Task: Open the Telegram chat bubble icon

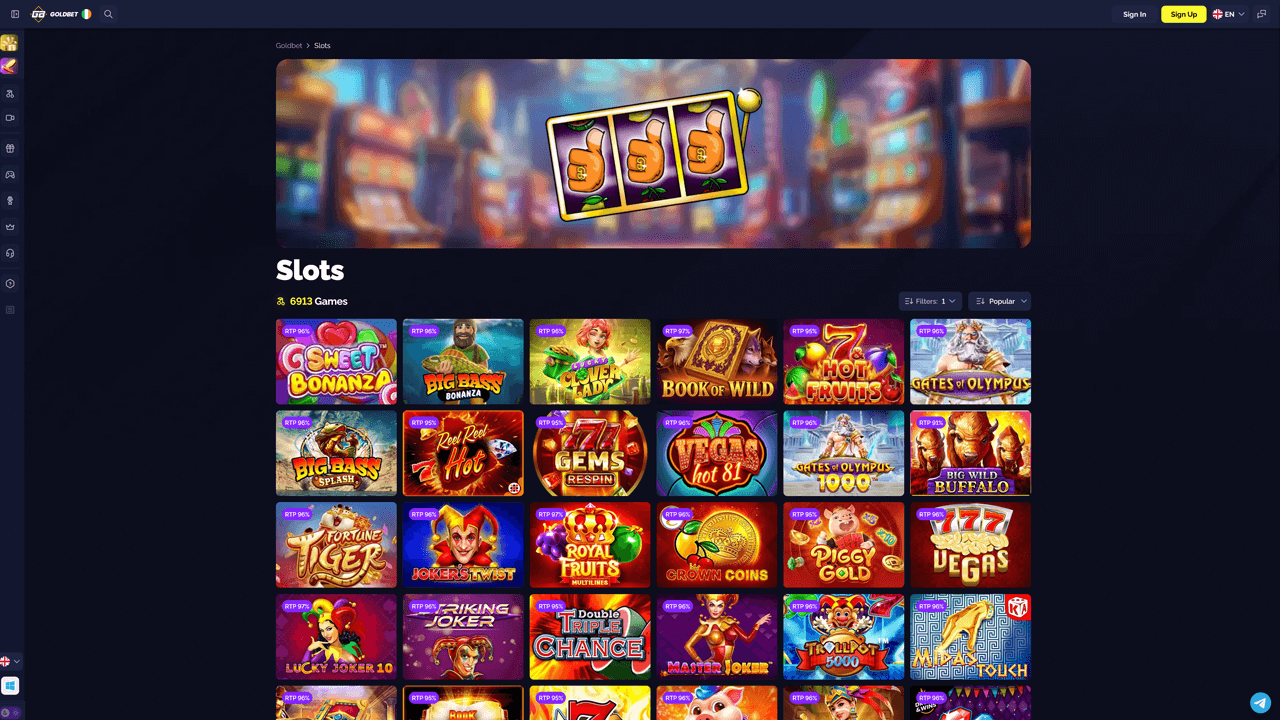Action: pyautogui.click(x=1260, y=702)
